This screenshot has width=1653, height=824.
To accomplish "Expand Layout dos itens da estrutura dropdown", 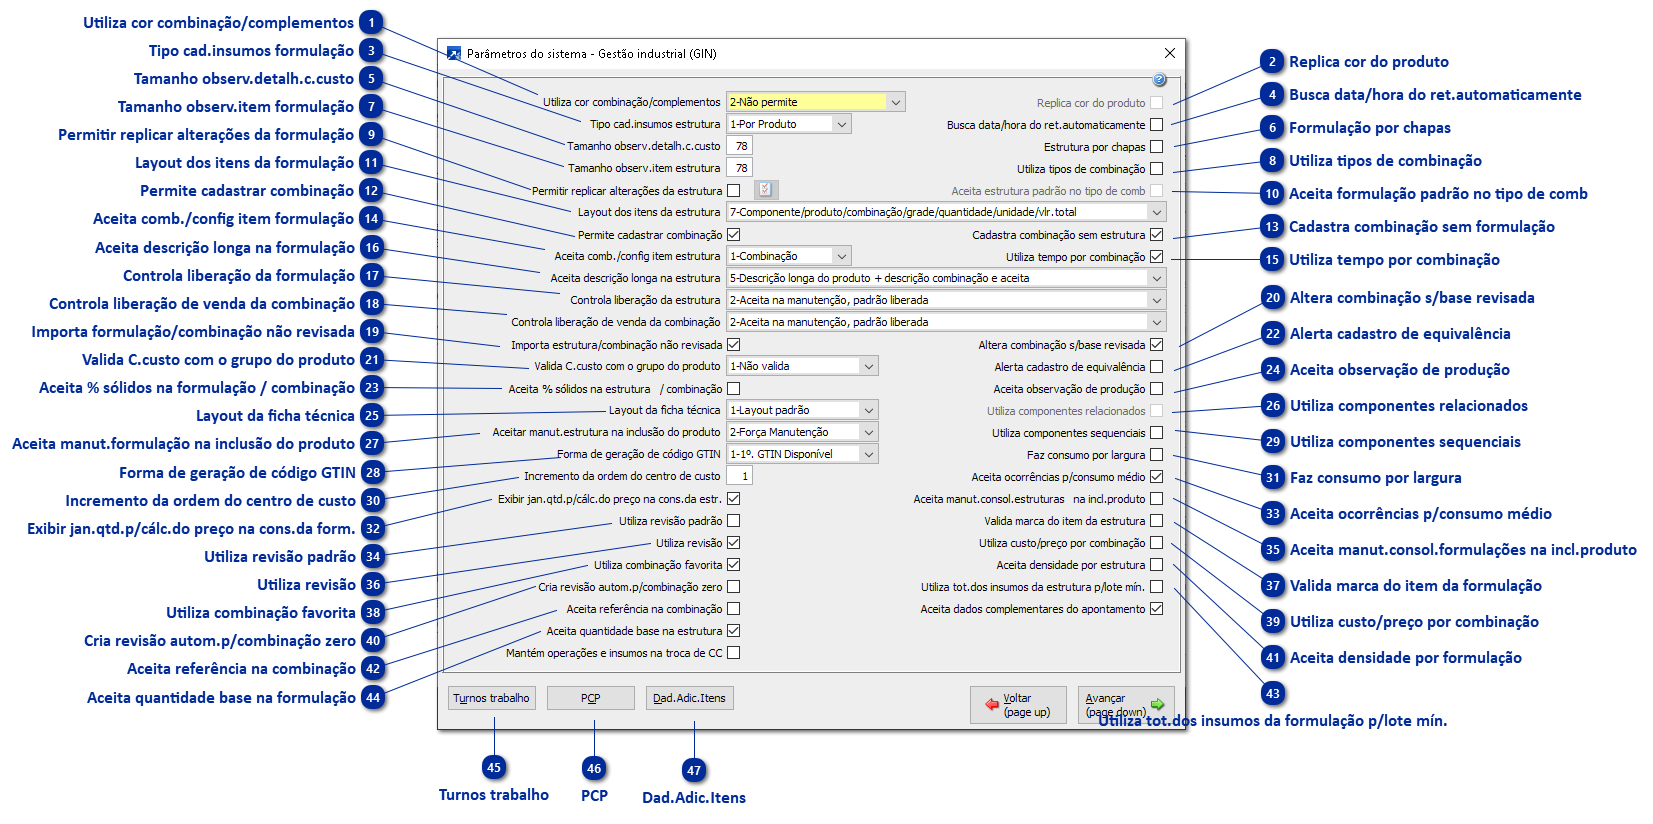I will pyautogui.click(x=1157, y=212).
